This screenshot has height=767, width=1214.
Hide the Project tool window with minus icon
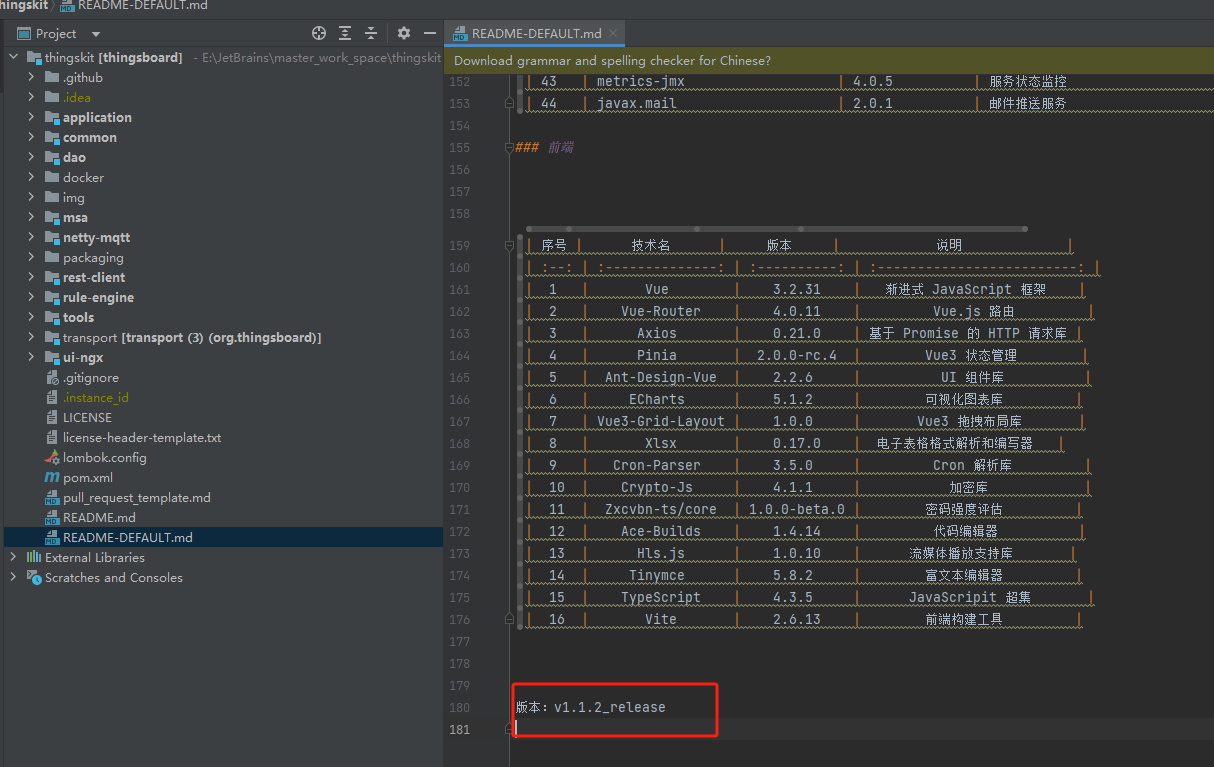[x=430, y=33]
